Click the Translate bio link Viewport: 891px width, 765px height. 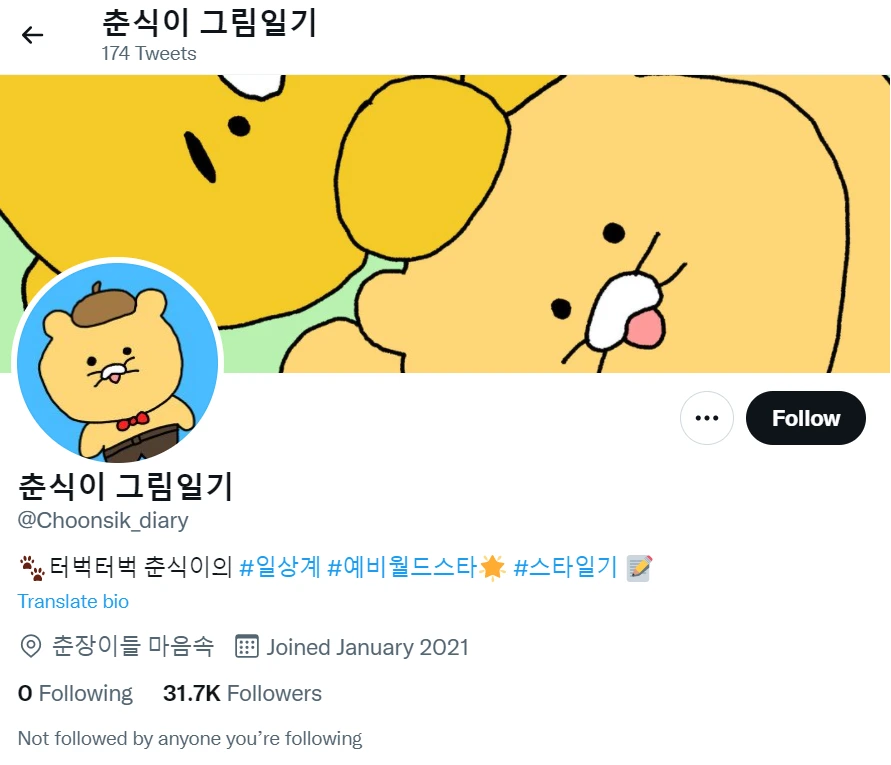coord(73,601)
